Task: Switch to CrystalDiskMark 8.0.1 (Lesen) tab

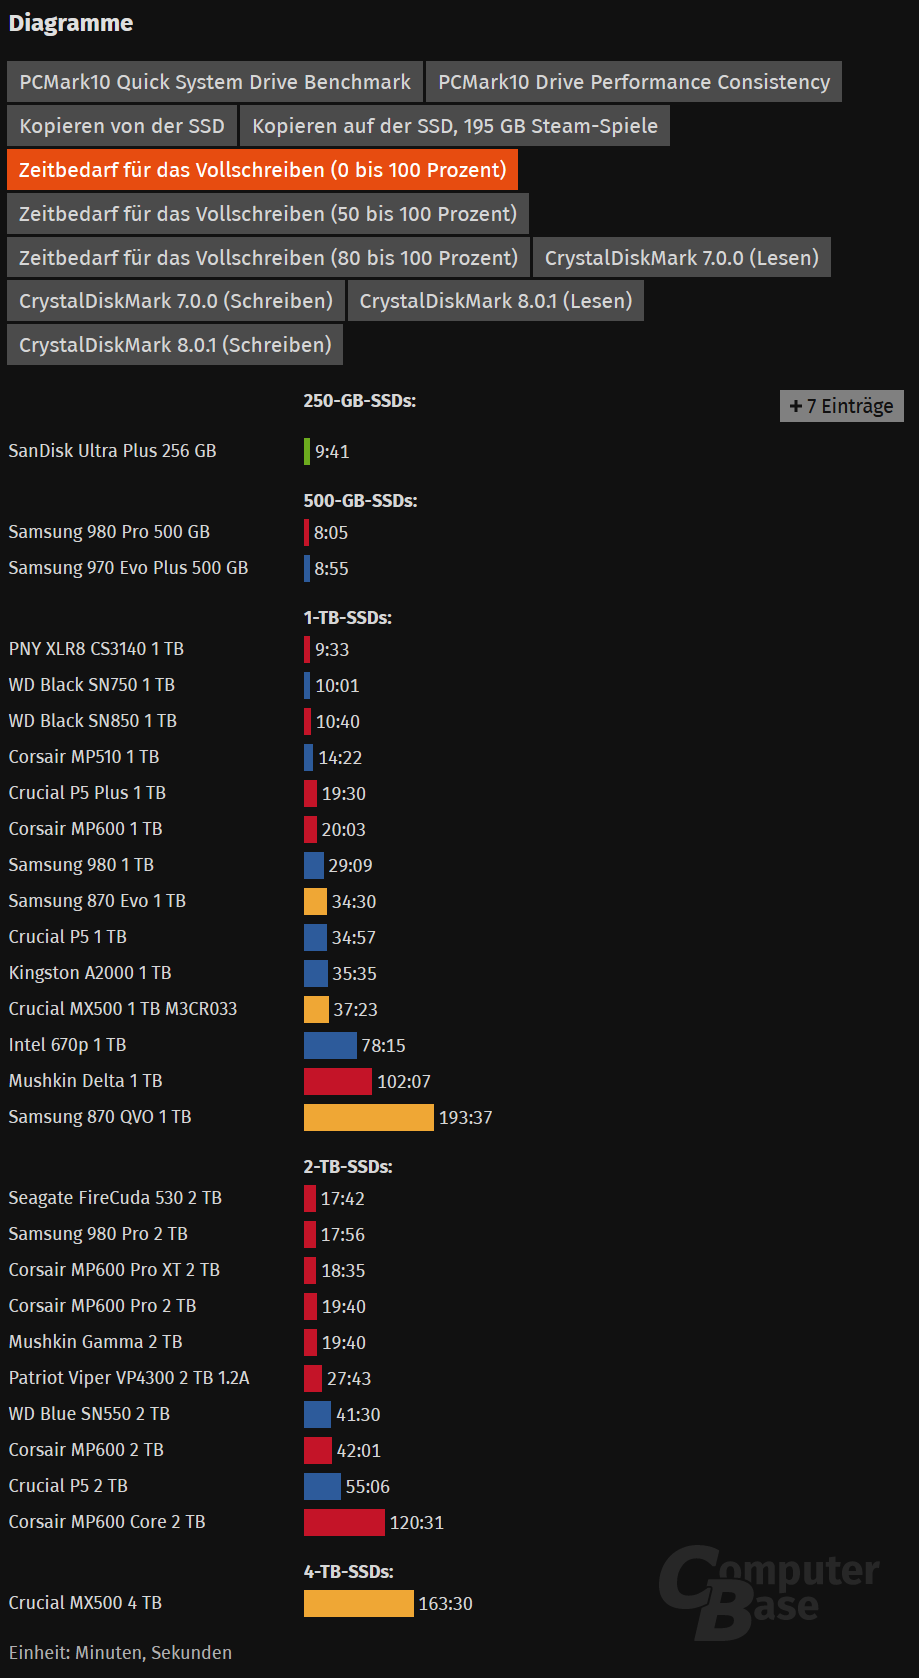Action: point(496,301)
